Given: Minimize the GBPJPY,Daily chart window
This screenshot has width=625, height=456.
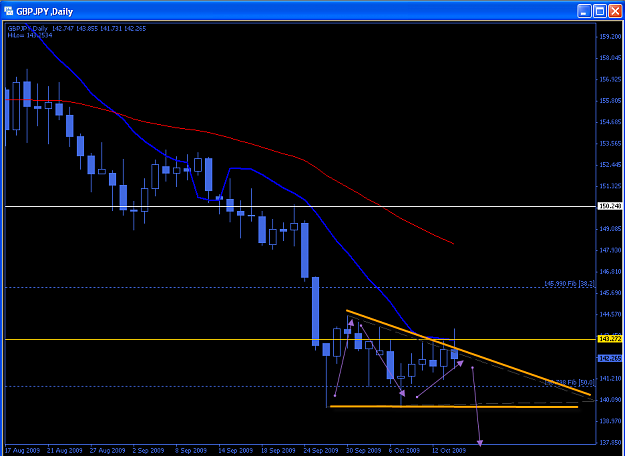Looking at the screenshot, I should tap(584, 11).
